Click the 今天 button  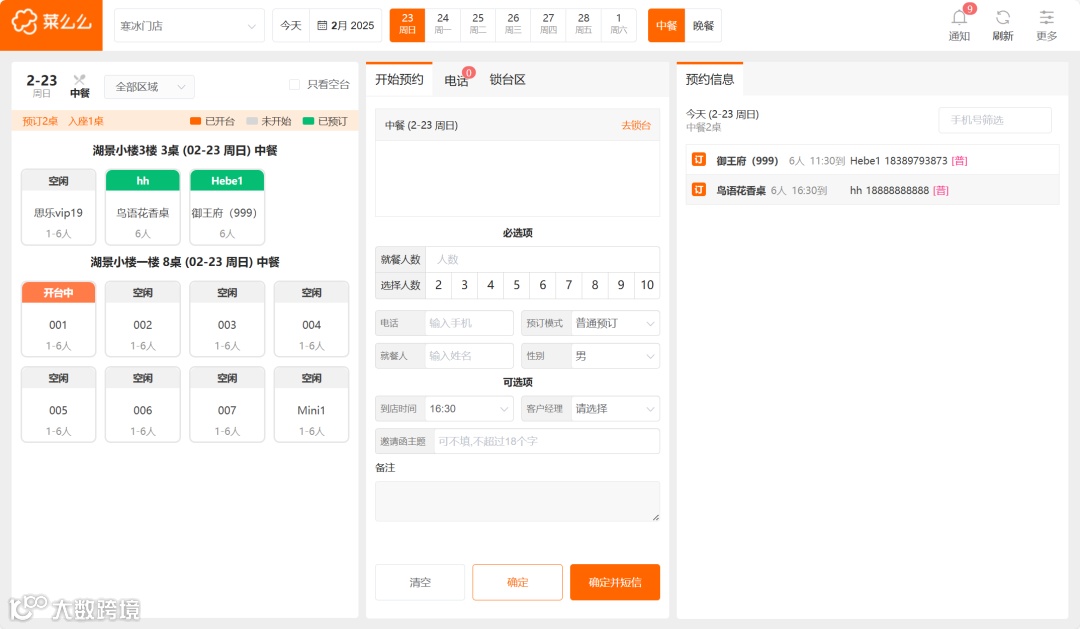click(x=291, y=25)
